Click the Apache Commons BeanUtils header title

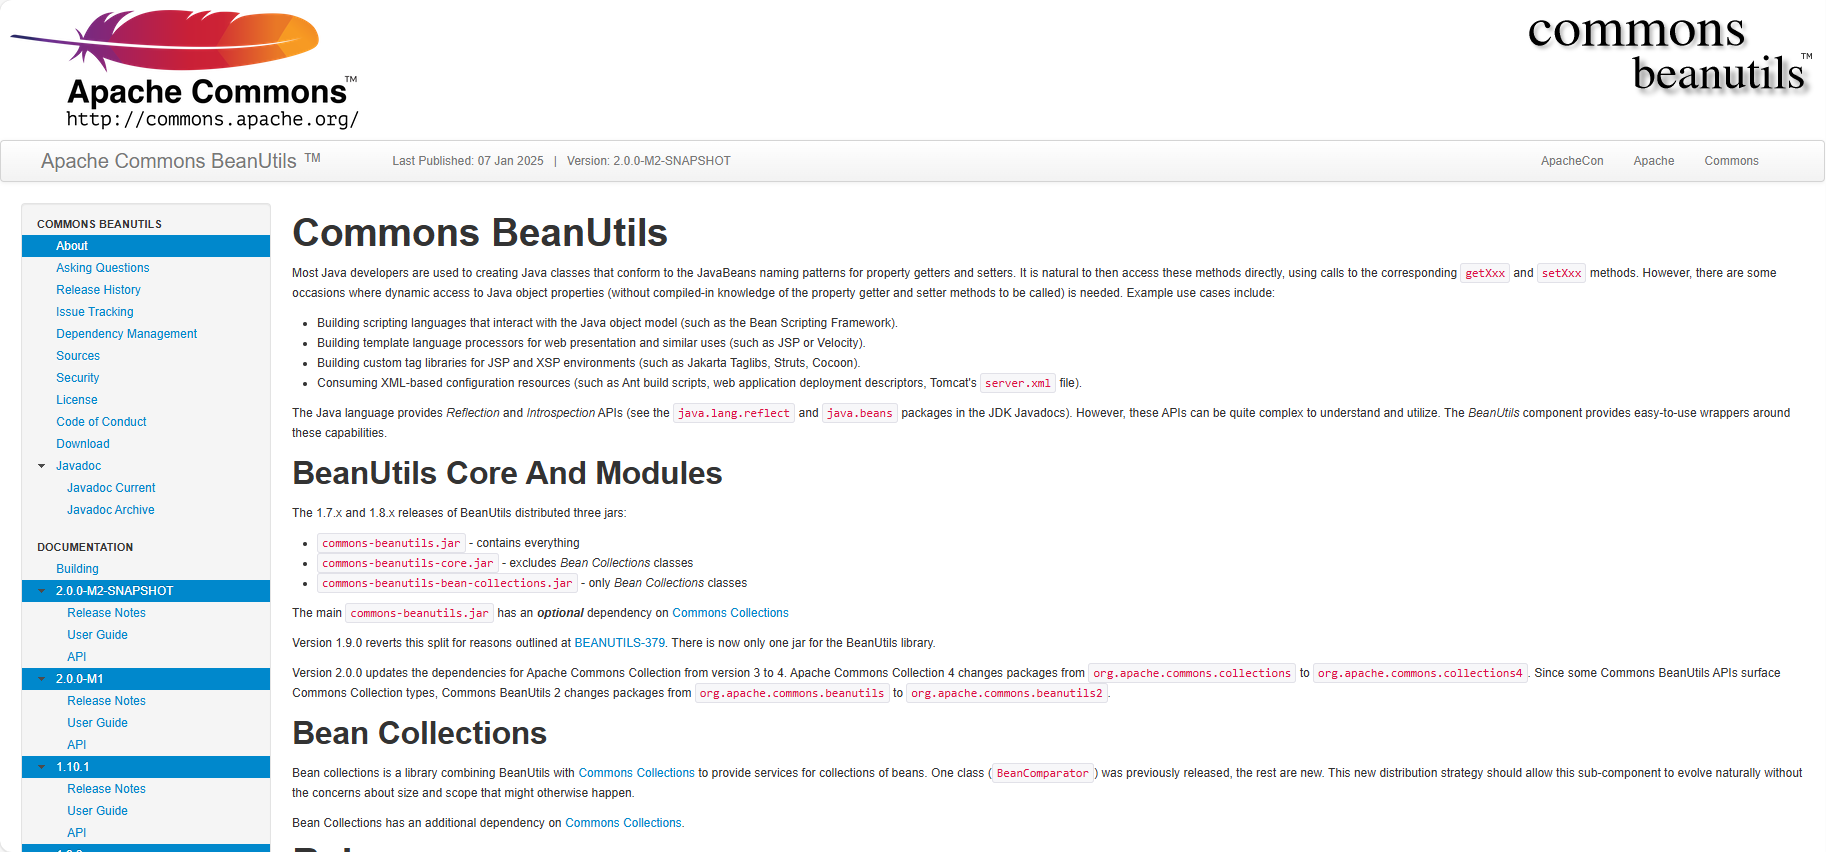pos(168,161)
